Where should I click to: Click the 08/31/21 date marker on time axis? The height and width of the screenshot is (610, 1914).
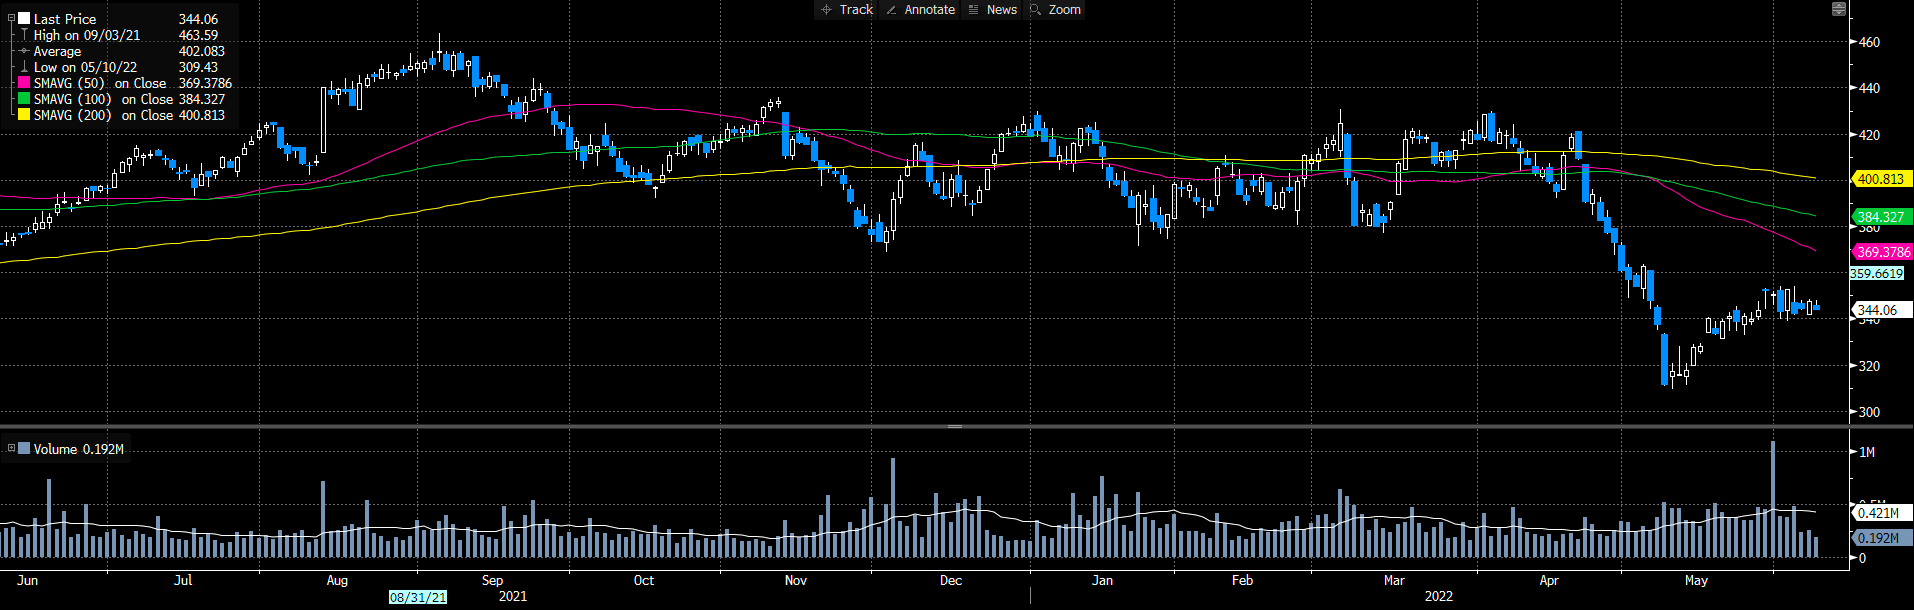pos(418,597)
